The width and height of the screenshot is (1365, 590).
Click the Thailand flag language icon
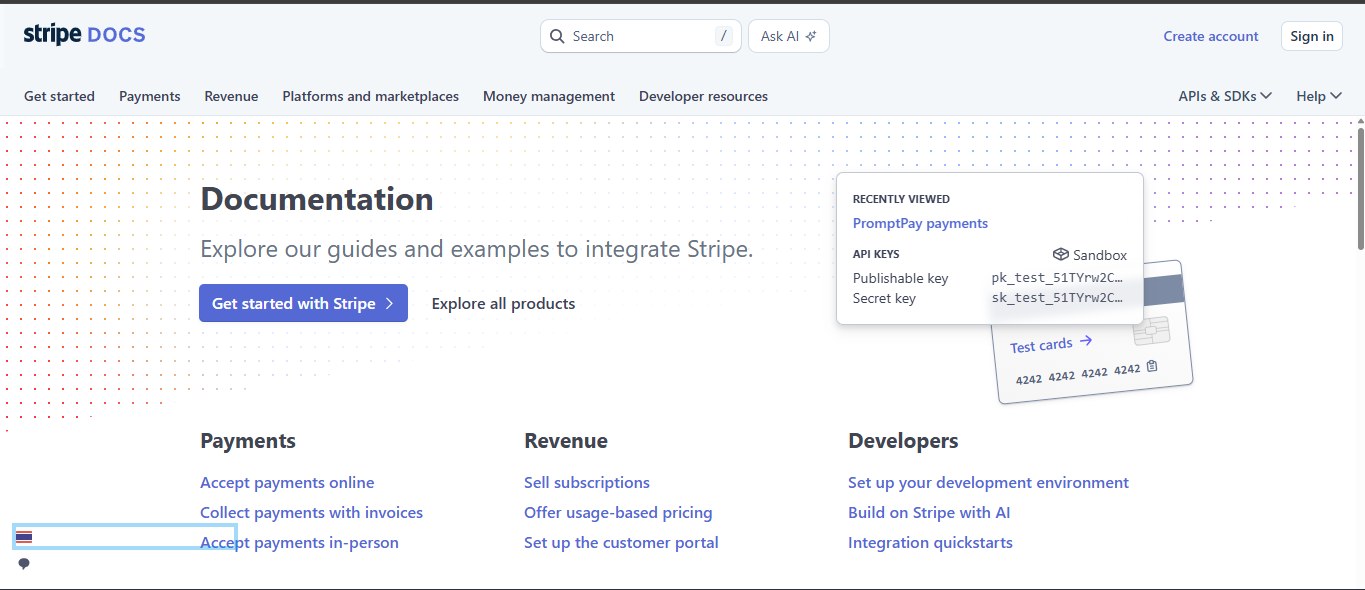coord(24,537)
